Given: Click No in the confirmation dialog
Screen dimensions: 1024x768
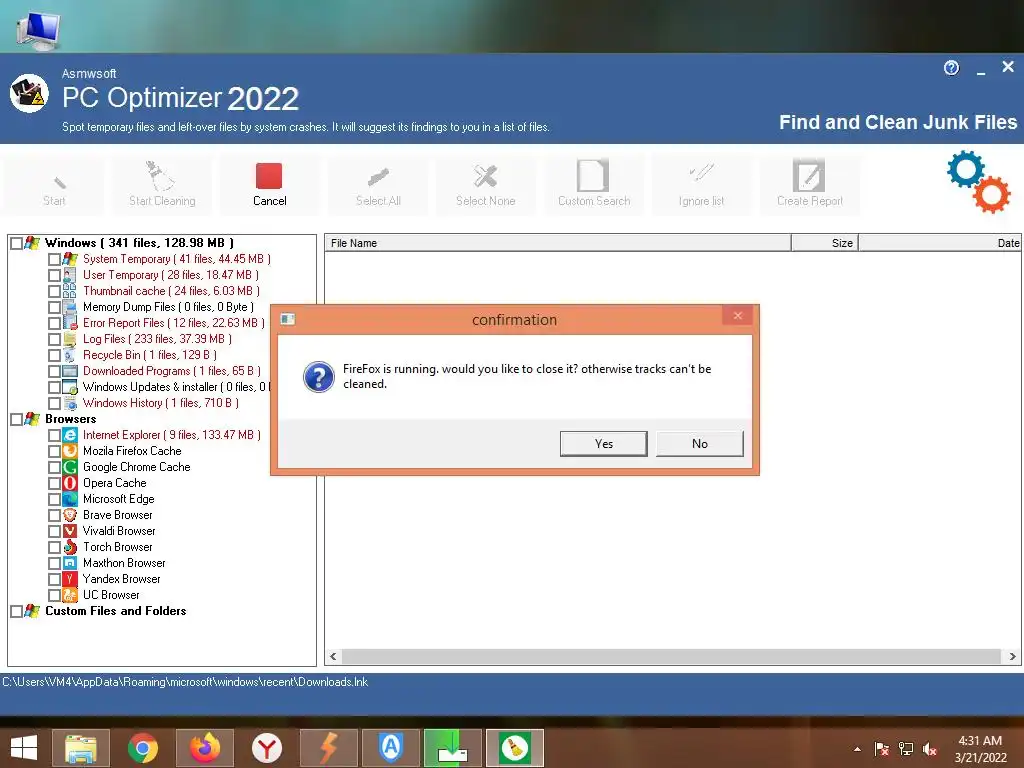Looking at the screenshot, I should tap(699, 443).
